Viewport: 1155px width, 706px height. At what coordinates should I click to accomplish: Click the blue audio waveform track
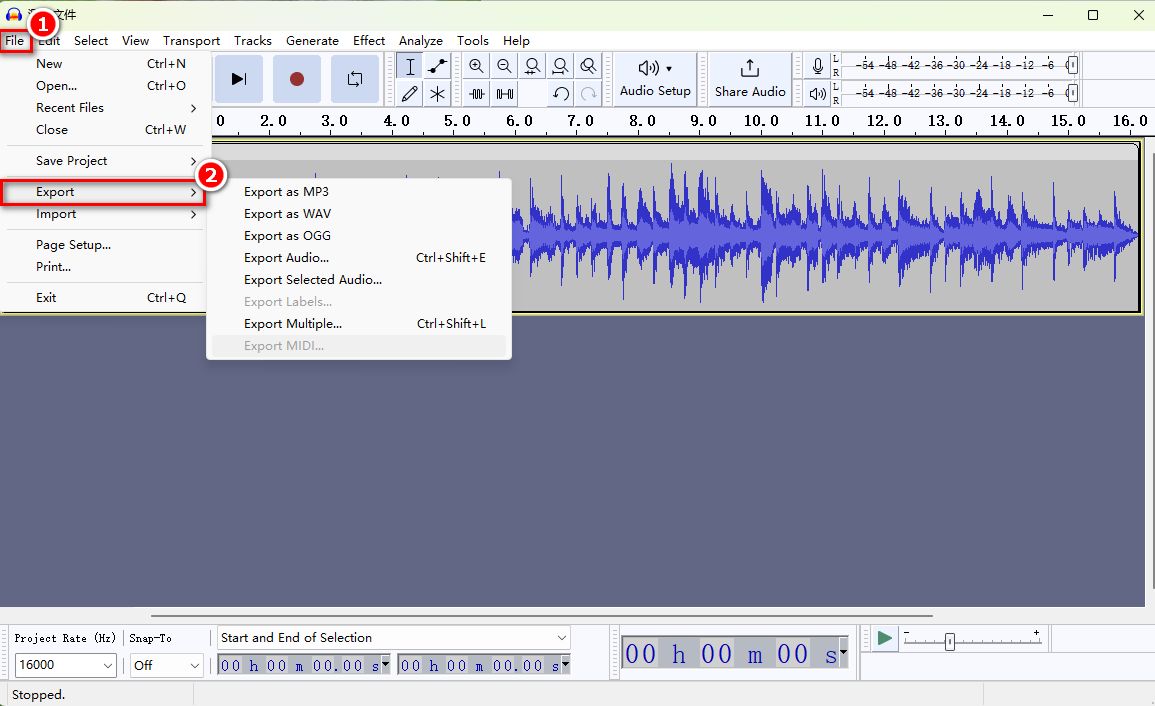click(x=825, y=236)
